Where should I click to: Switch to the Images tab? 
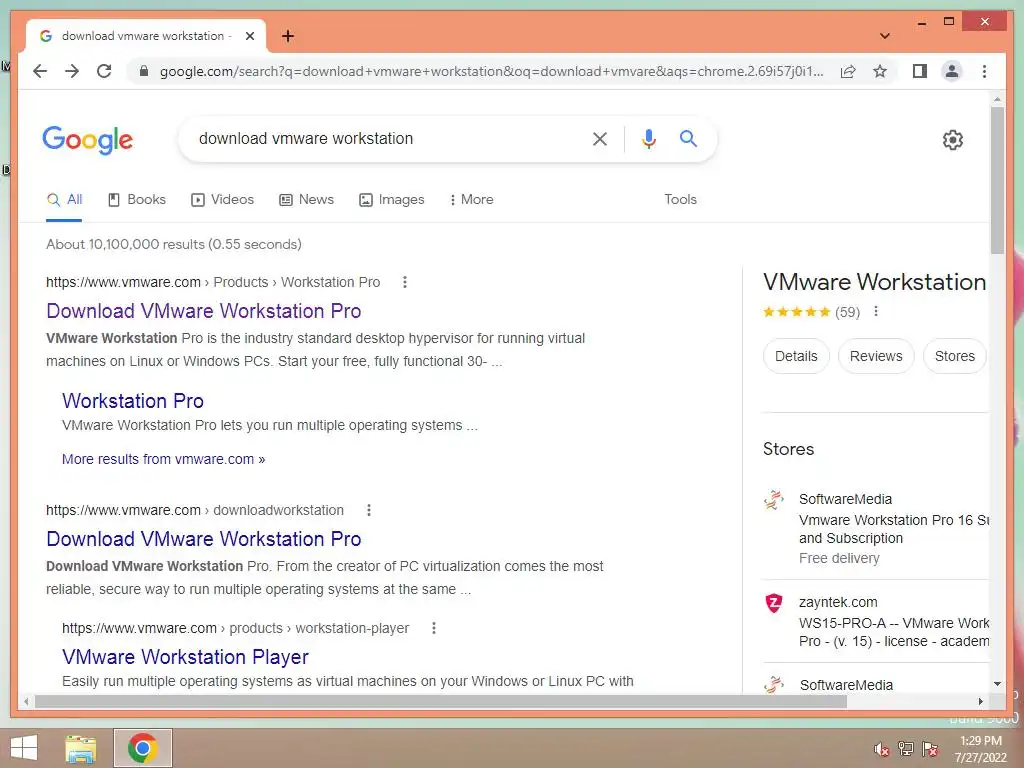(x=392, y=200)
